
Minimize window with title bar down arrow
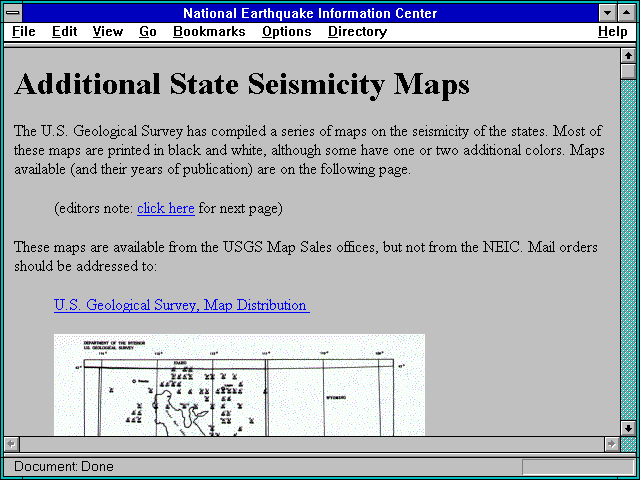[607, 13]
